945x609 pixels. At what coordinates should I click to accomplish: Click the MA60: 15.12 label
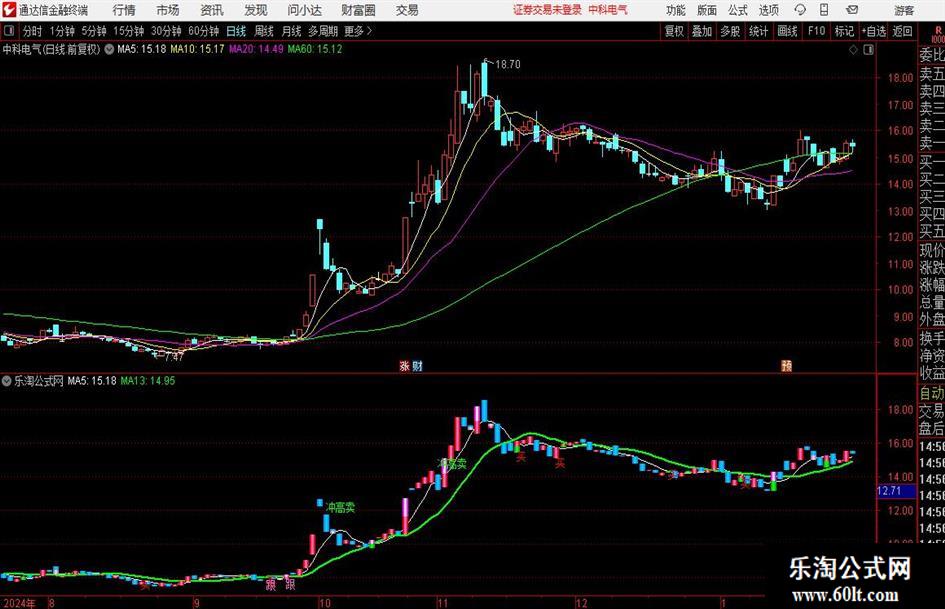[315, 49]
